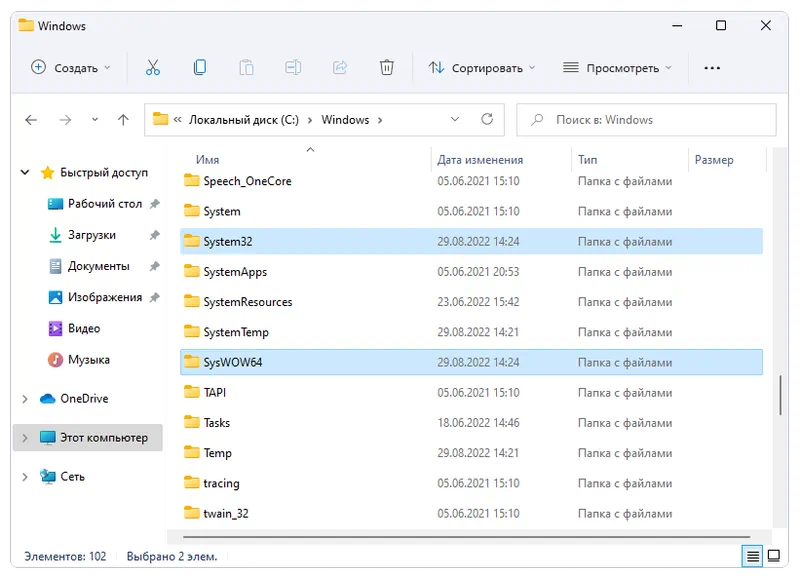Click the search magnifier icon

[x=537, y=120]
